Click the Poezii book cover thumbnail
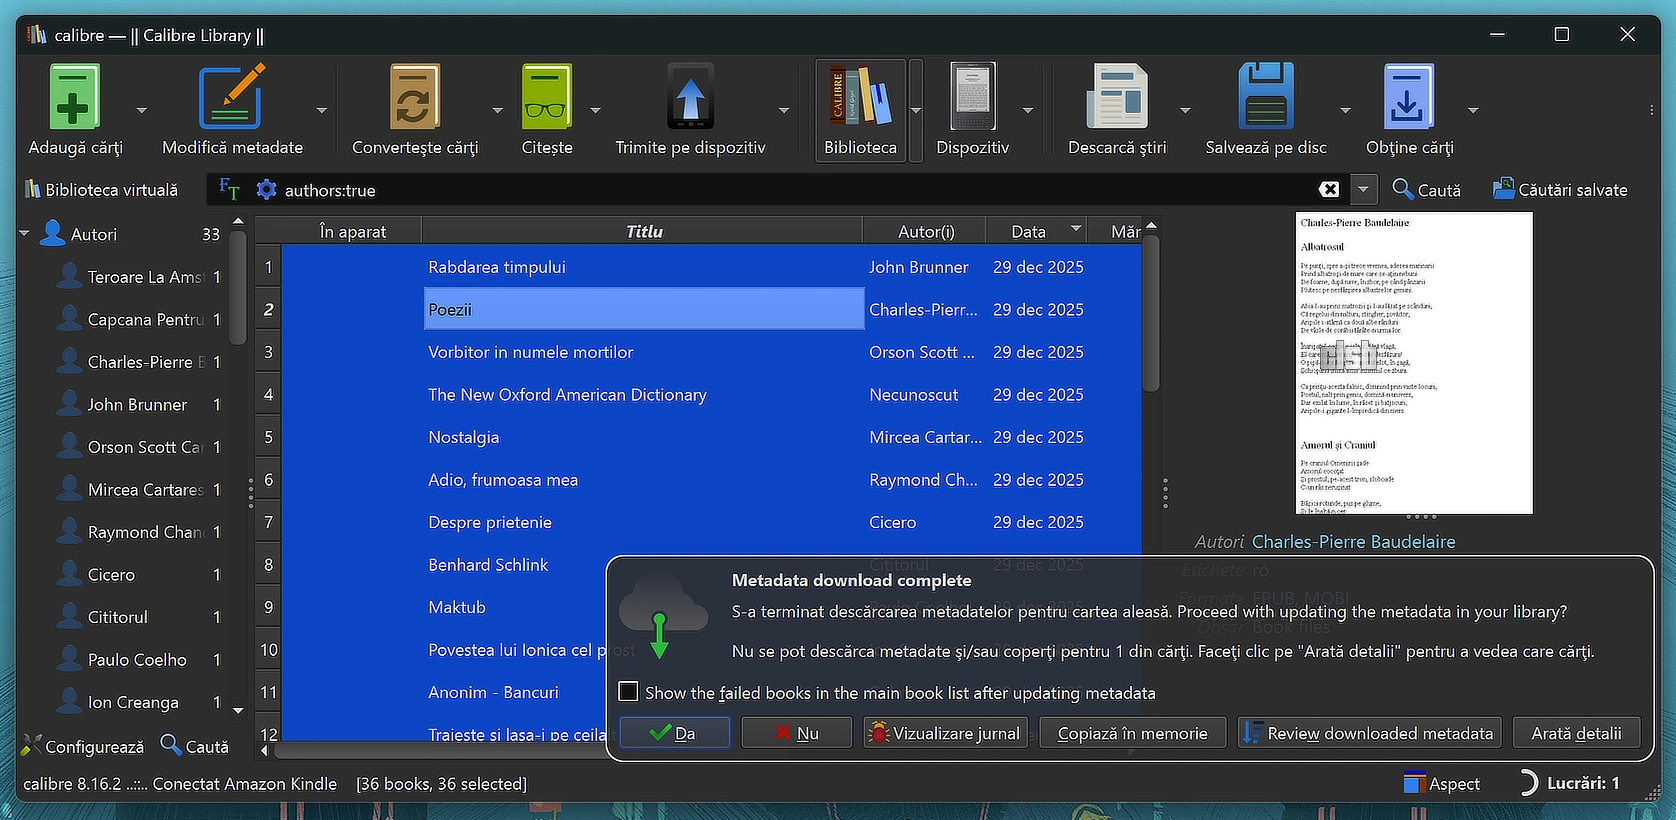The image size is (1676, 820). 1413,363
